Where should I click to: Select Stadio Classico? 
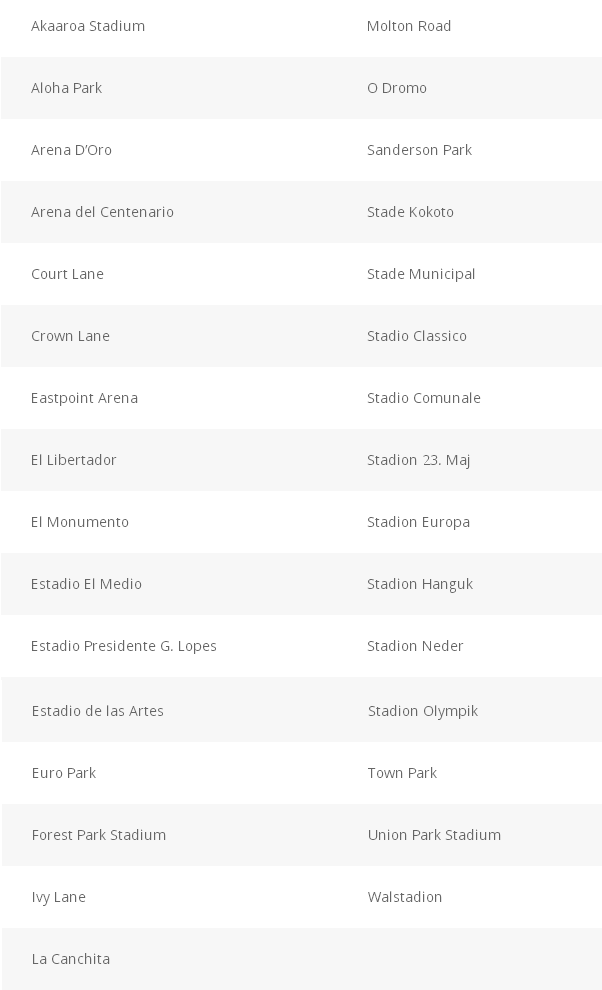point(417,336)
